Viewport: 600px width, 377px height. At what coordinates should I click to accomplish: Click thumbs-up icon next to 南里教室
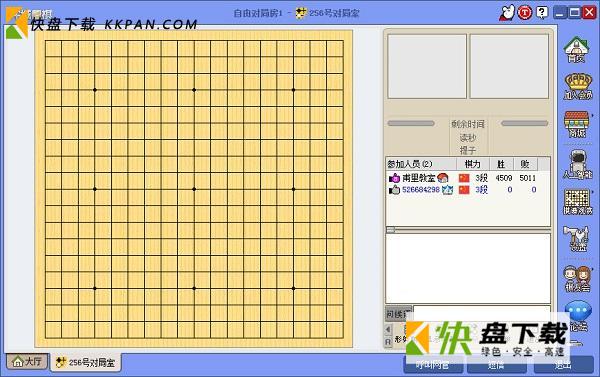click(394, 178)
